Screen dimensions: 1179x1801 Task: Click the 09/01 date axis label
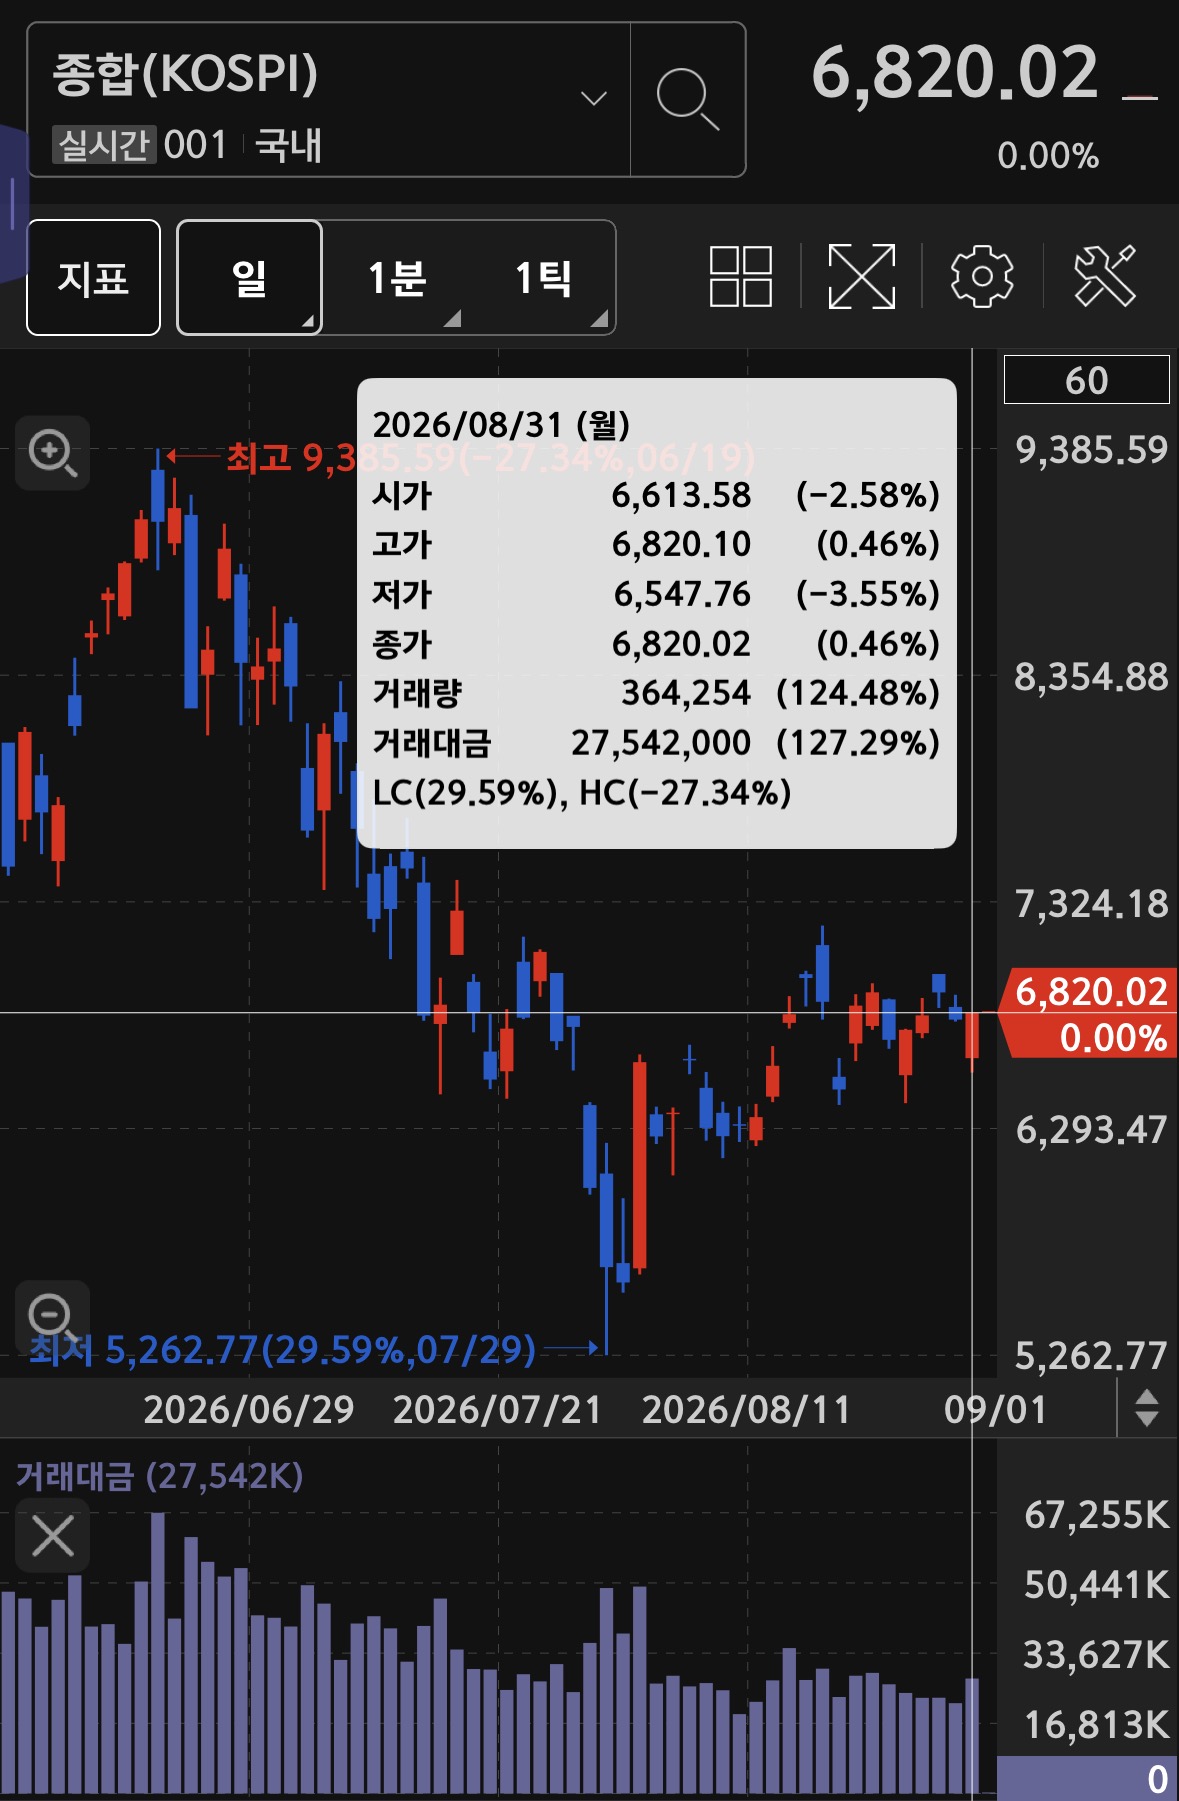pos(995,1409)
